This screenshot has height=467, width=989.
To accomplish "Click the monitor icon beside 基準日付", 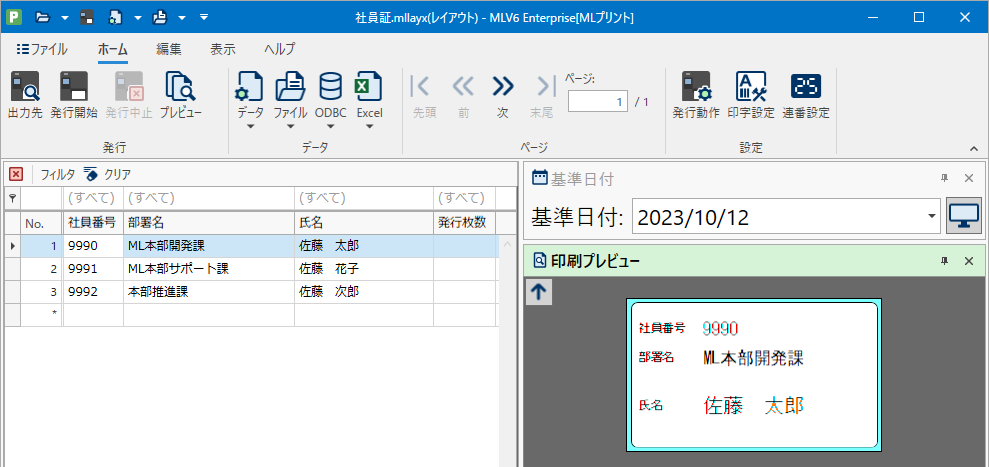I will tap(964, 218).
